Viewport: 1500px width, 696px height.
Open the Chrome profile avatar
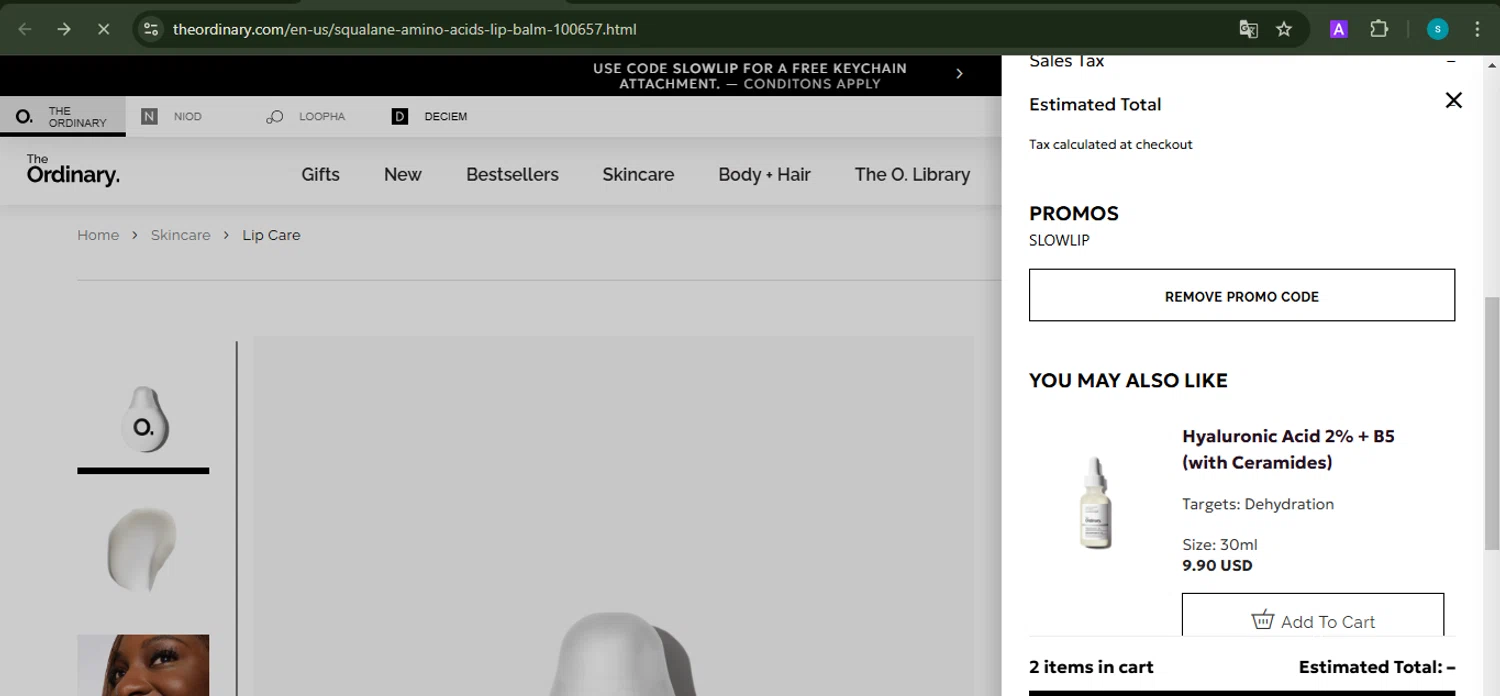(x=1437, y=29)
